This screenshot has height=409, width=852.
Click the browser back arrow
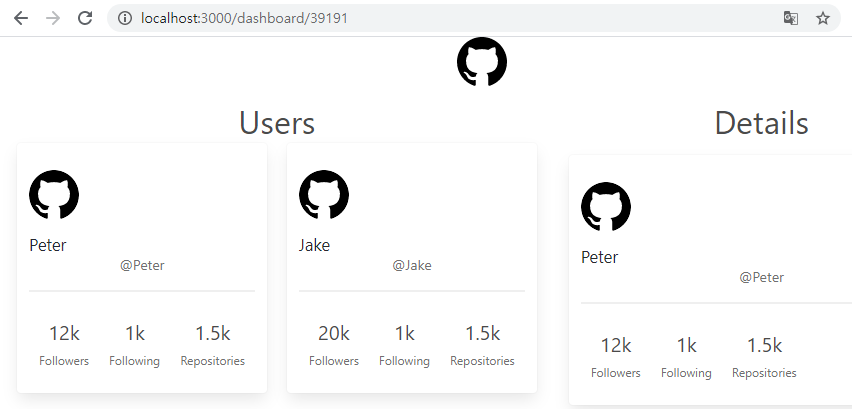21,18
